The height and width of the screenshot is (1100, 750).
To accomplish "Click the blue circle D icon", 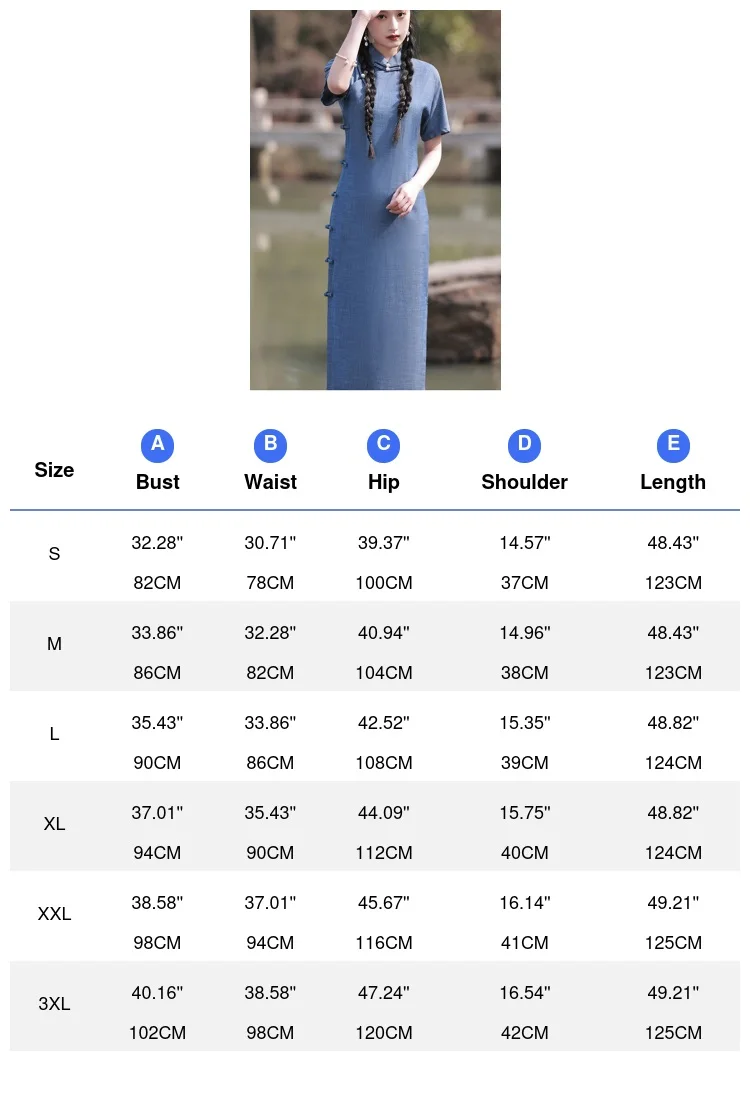I will pos(524,445).
